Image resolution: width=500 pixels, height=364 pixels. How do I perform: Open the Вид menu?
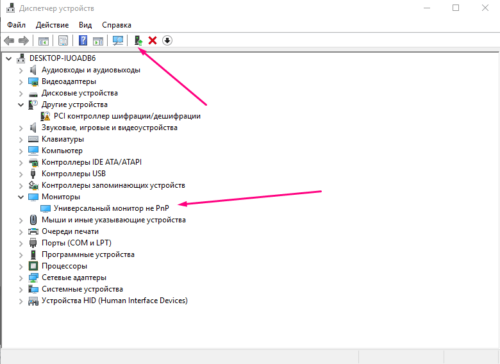coord(85,25)
